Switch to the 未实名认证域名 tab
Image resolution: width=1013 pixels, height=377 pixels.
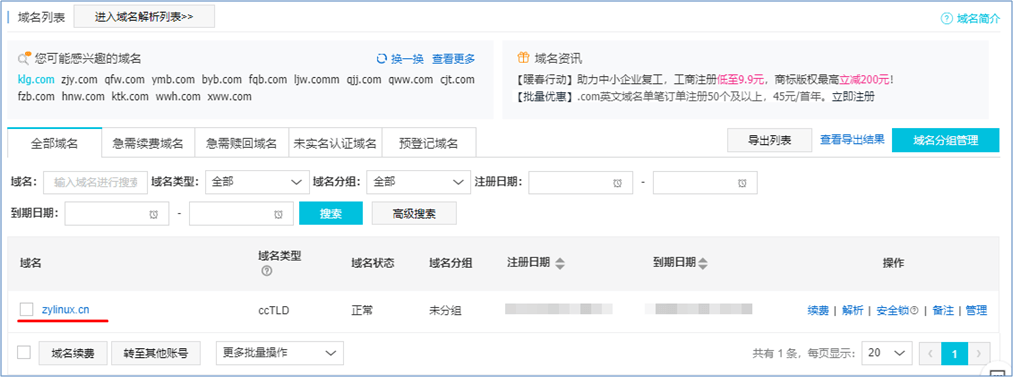tap(335, 143)
